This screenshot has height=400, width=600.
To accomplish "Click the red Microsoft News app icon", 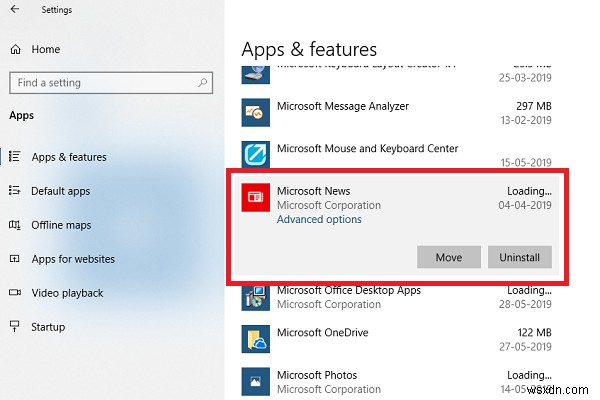I will [256, 197].
